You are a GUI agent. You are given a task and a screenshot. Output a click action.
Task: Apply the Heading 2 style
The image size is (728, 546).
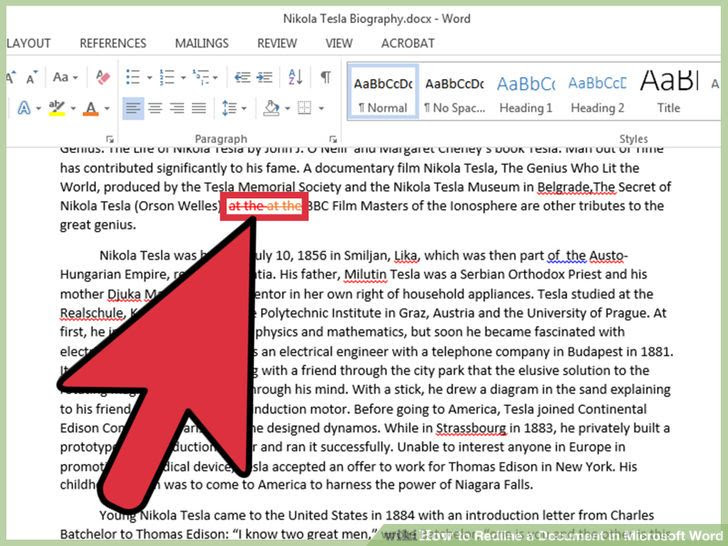tap(598, 92)
